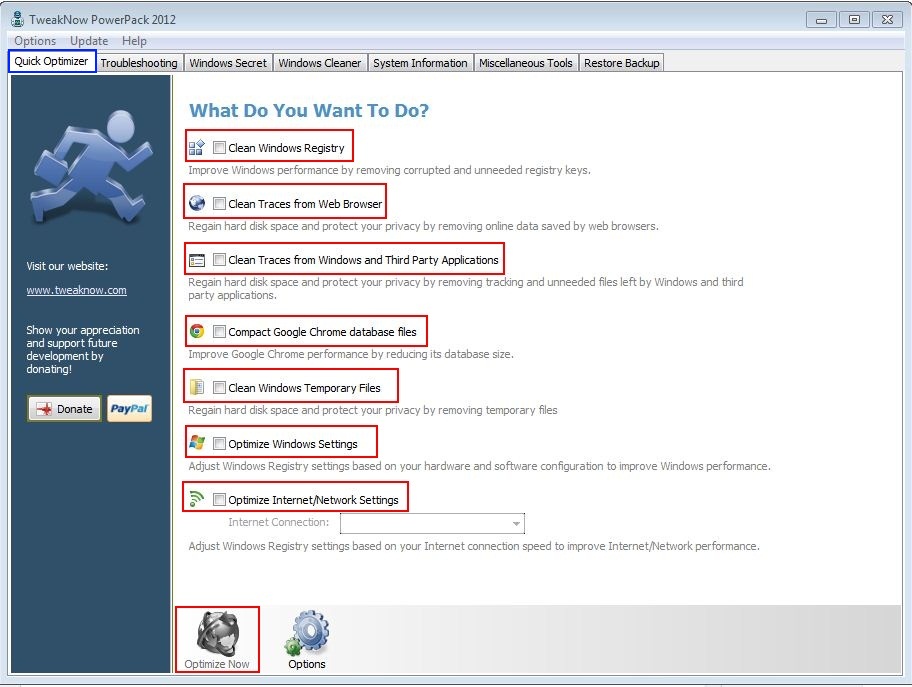Minimize the TweakNow PowerPack window
Screen dimensions: 912x687
(x=821, y=20)
